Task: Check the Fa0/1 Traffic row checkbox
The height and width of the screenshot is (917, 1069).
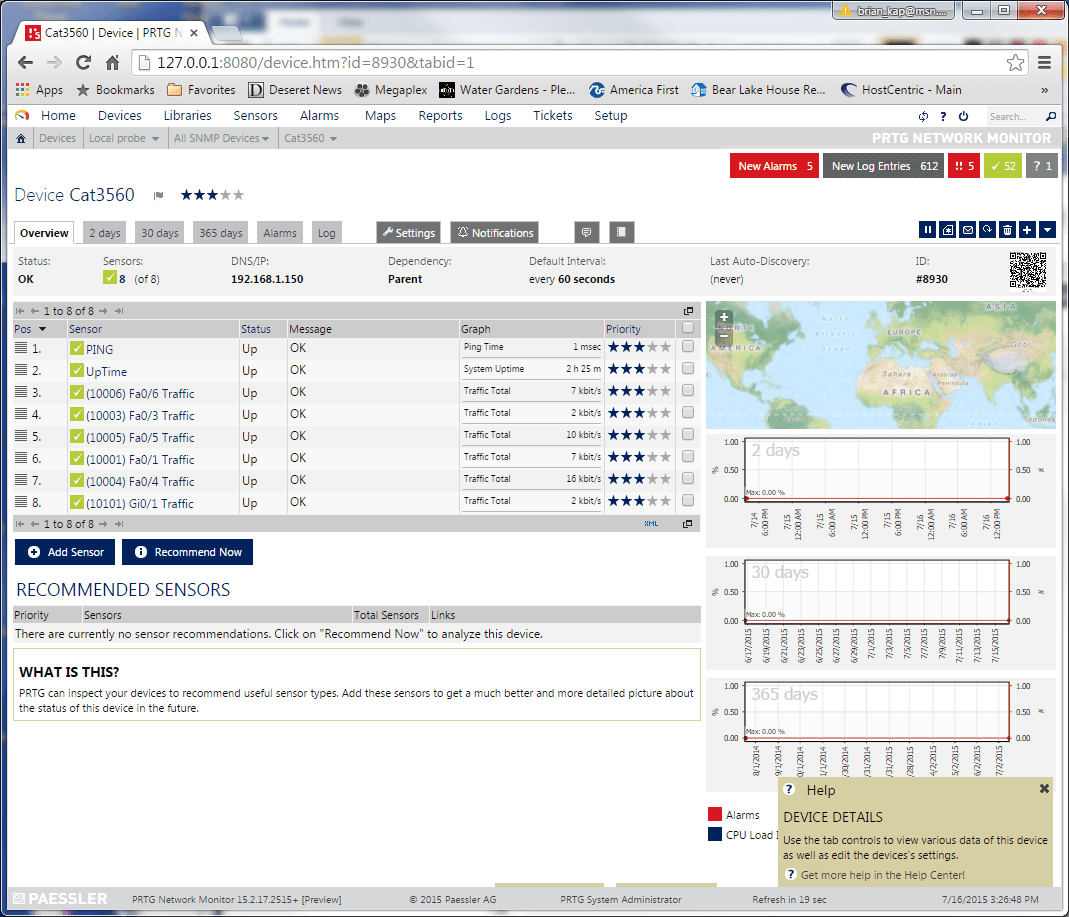Action: click(x=688, y=456)
